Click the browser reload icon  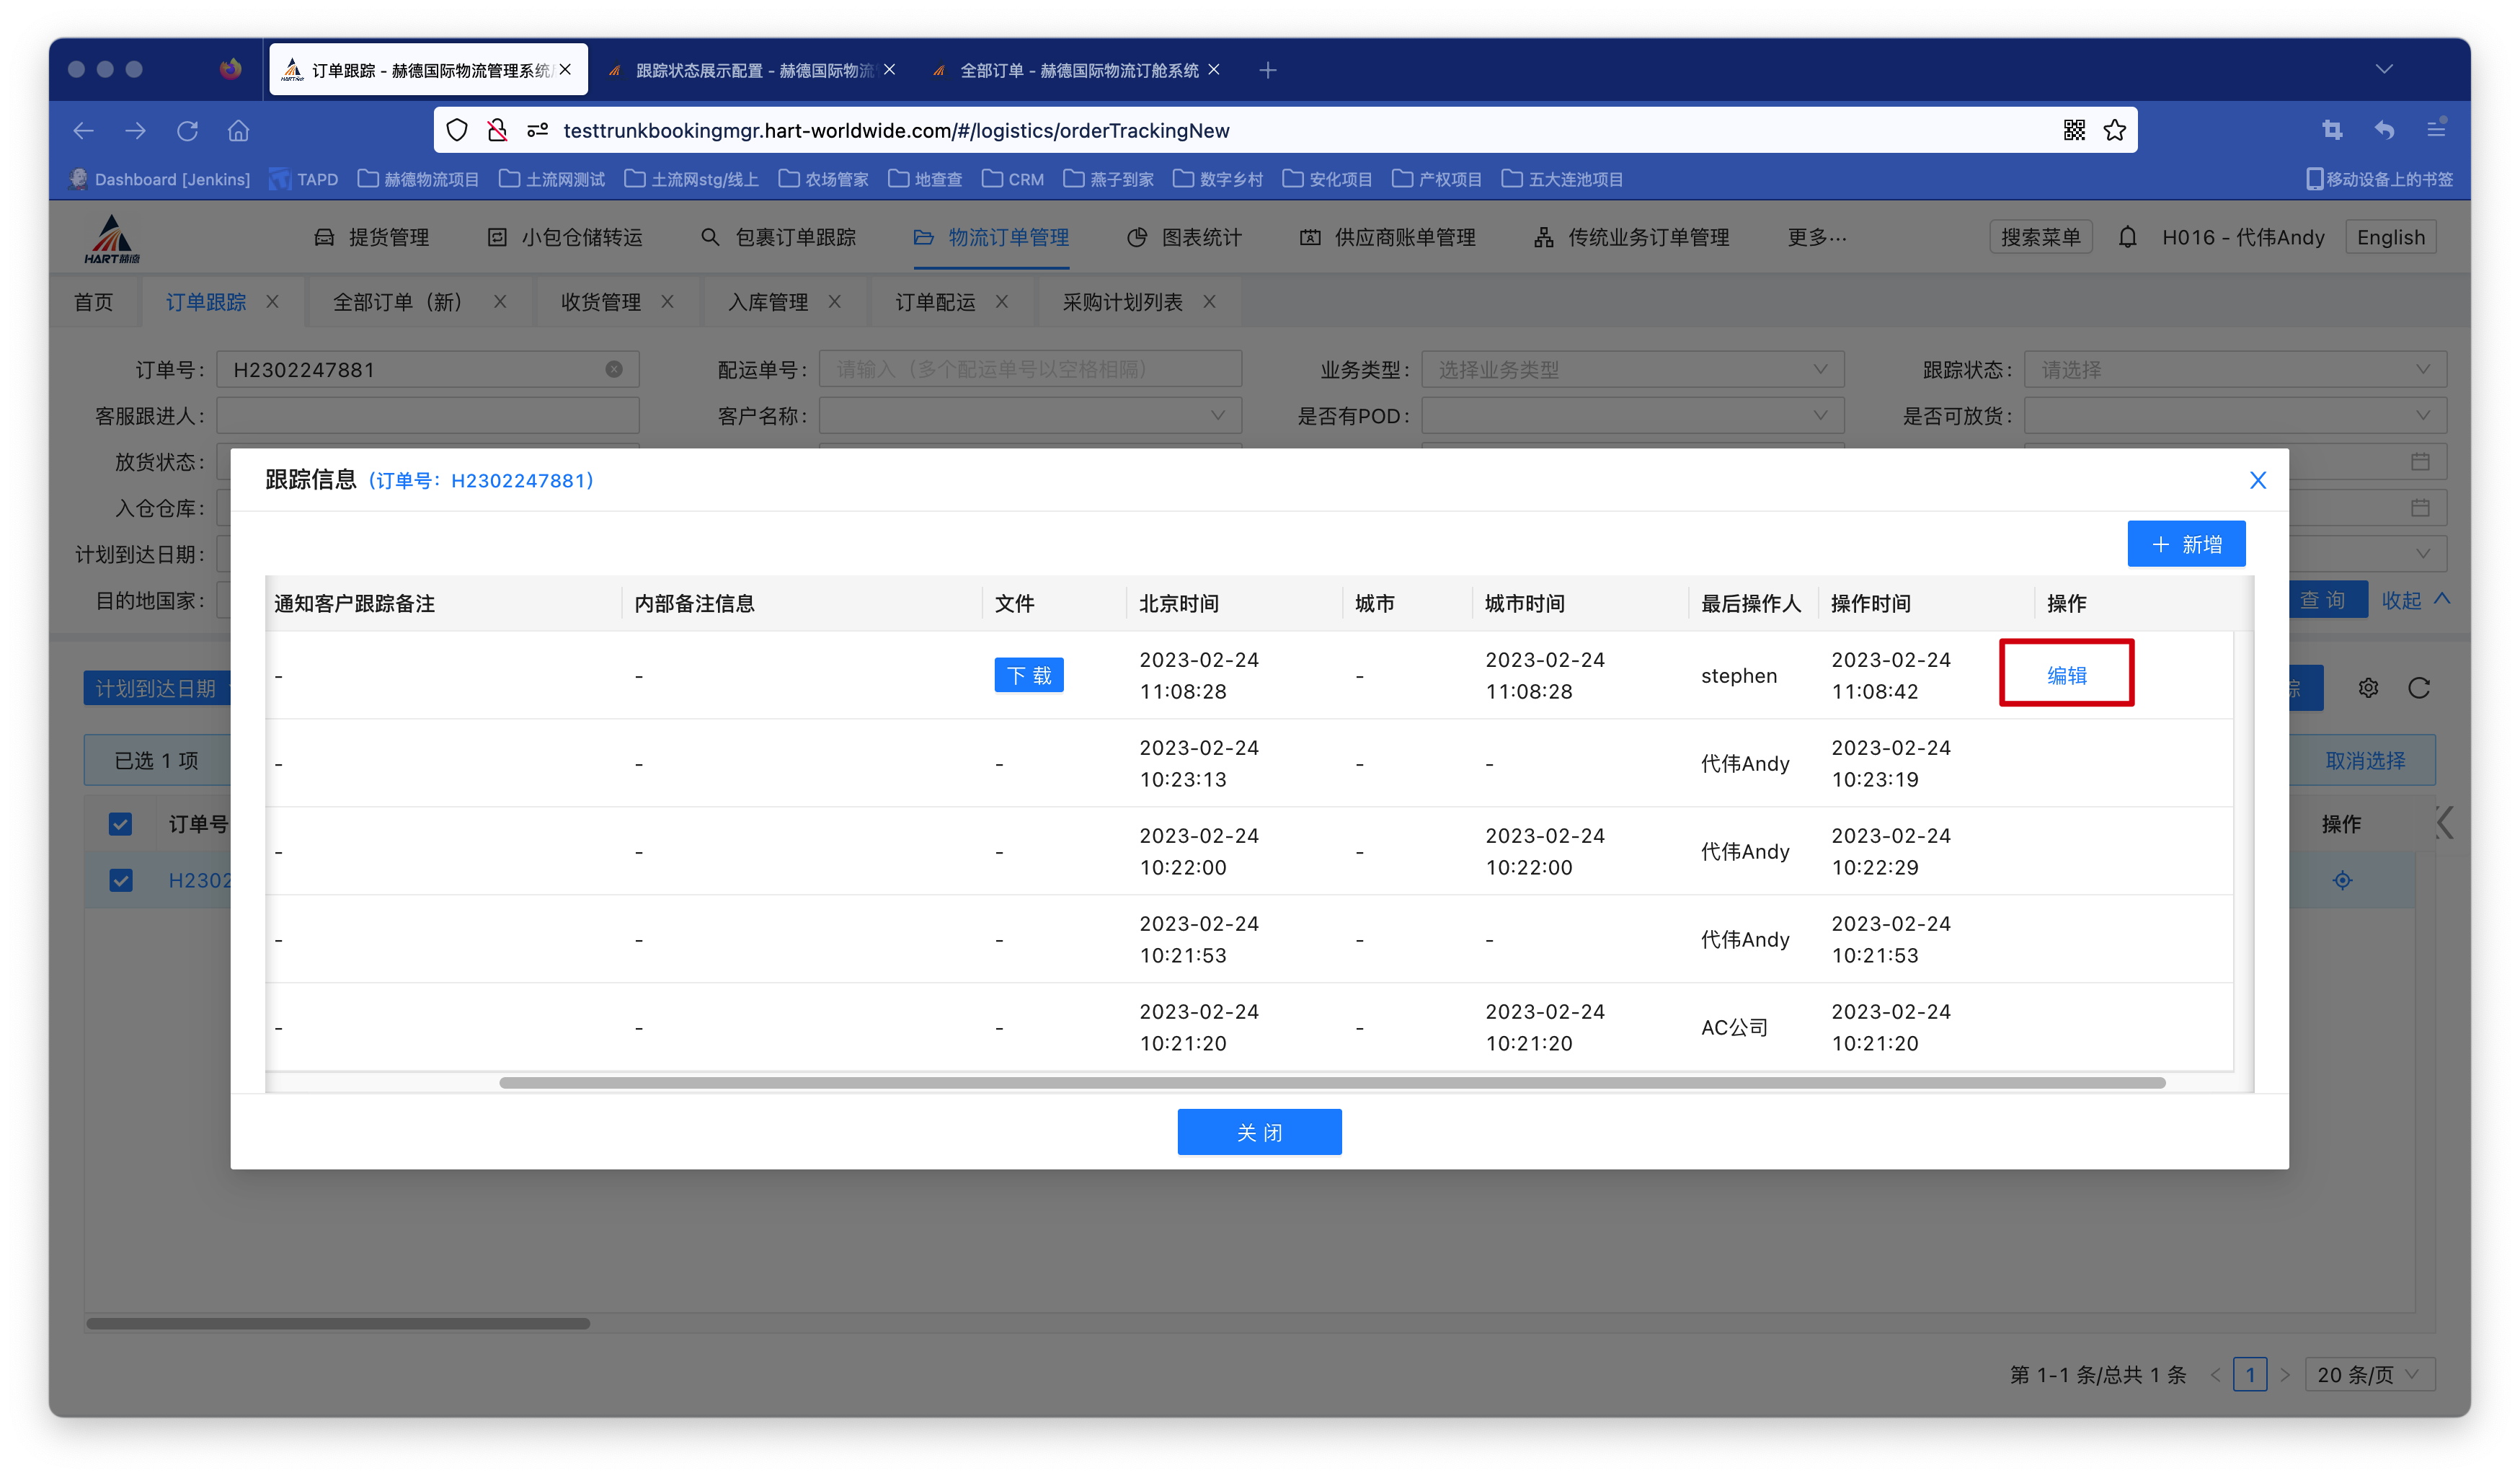click(187, 131)
